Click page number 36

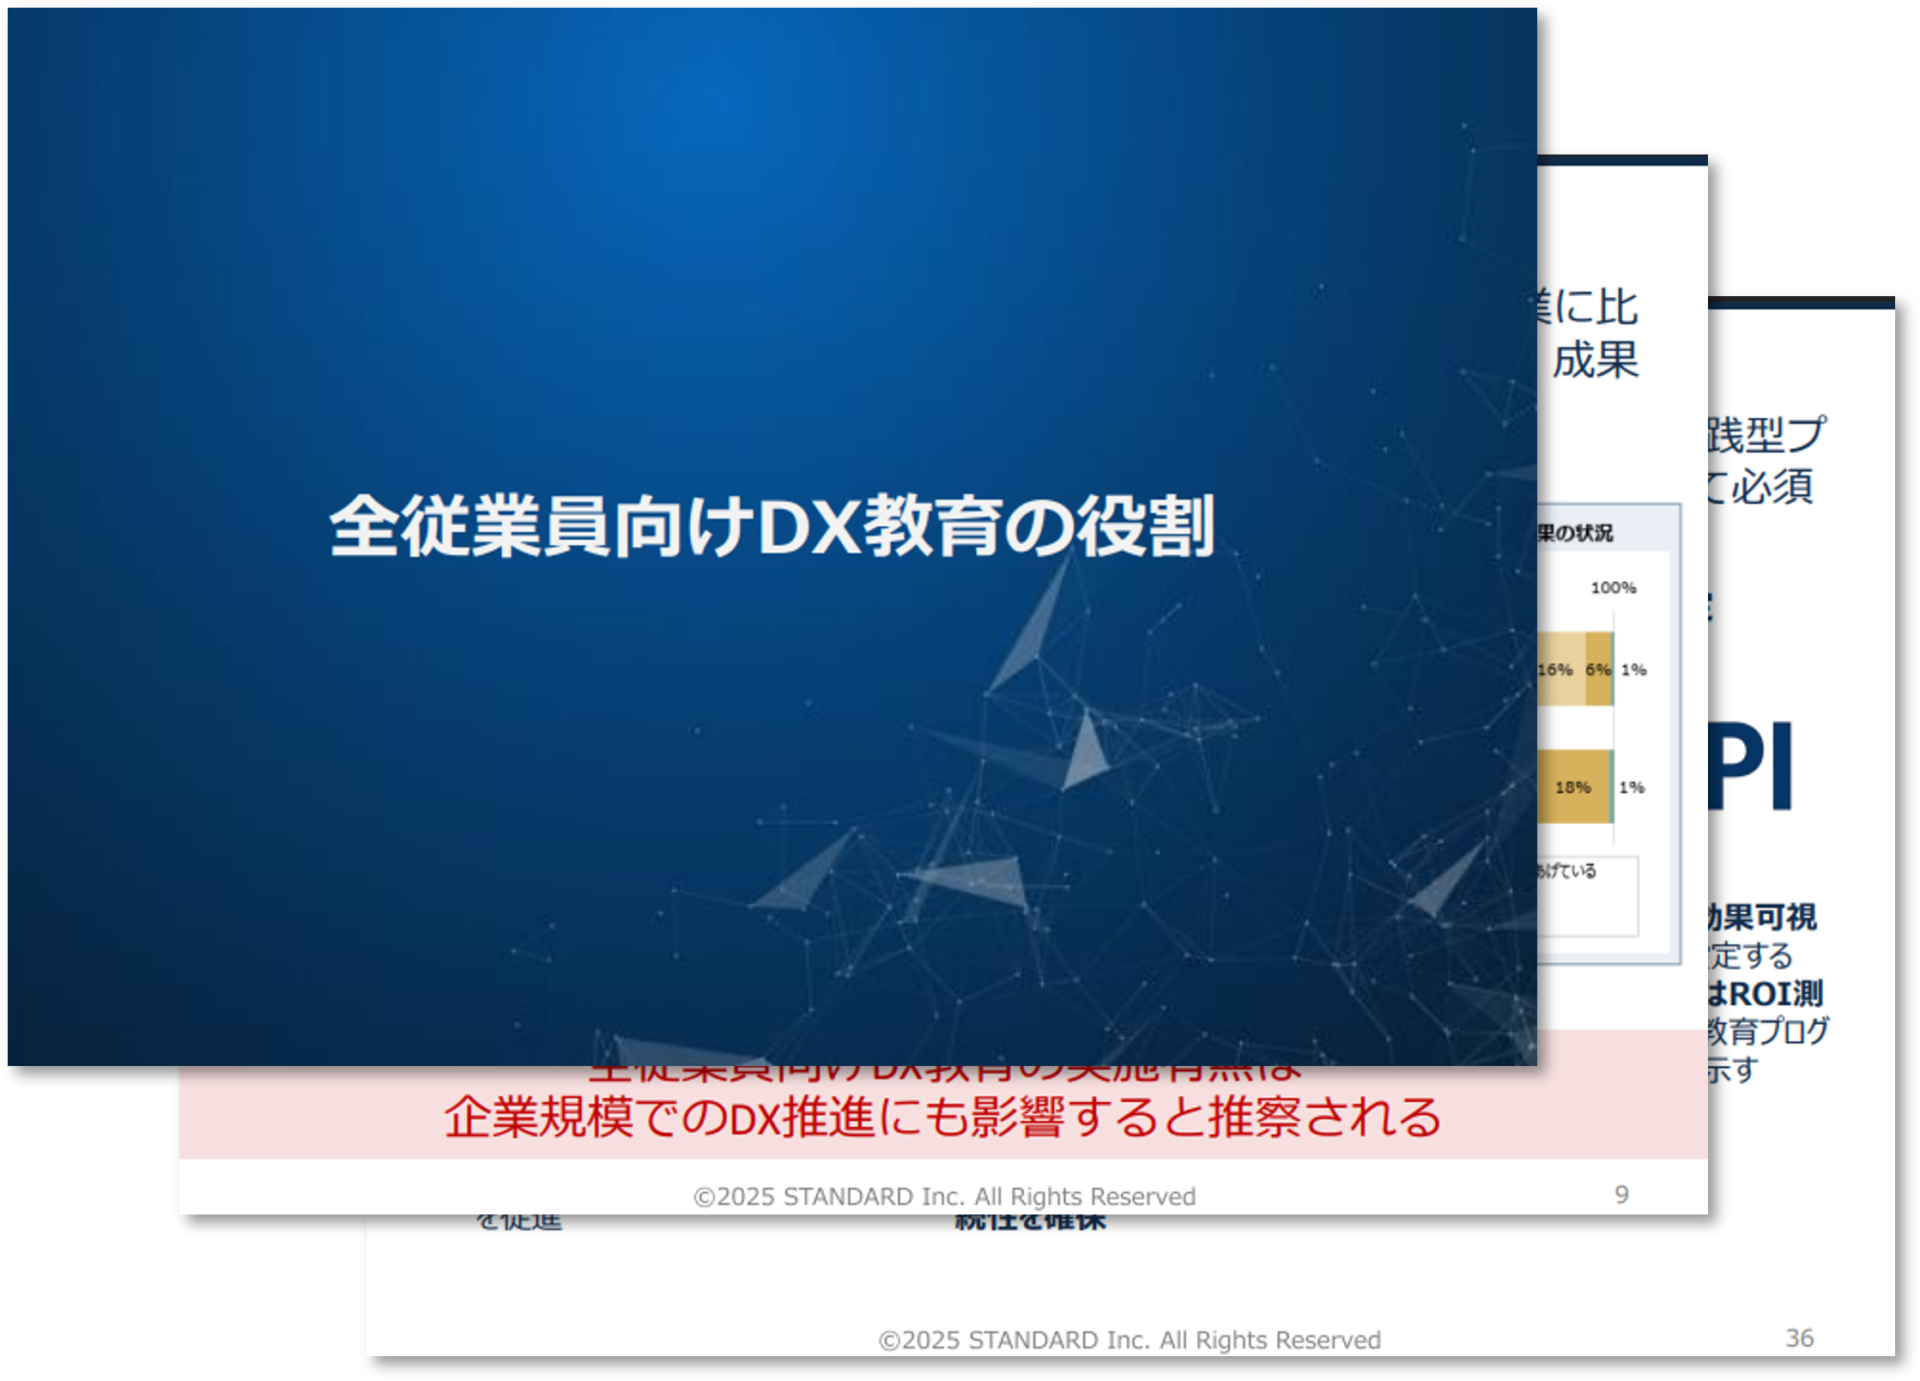[x=1799, y=1338]
